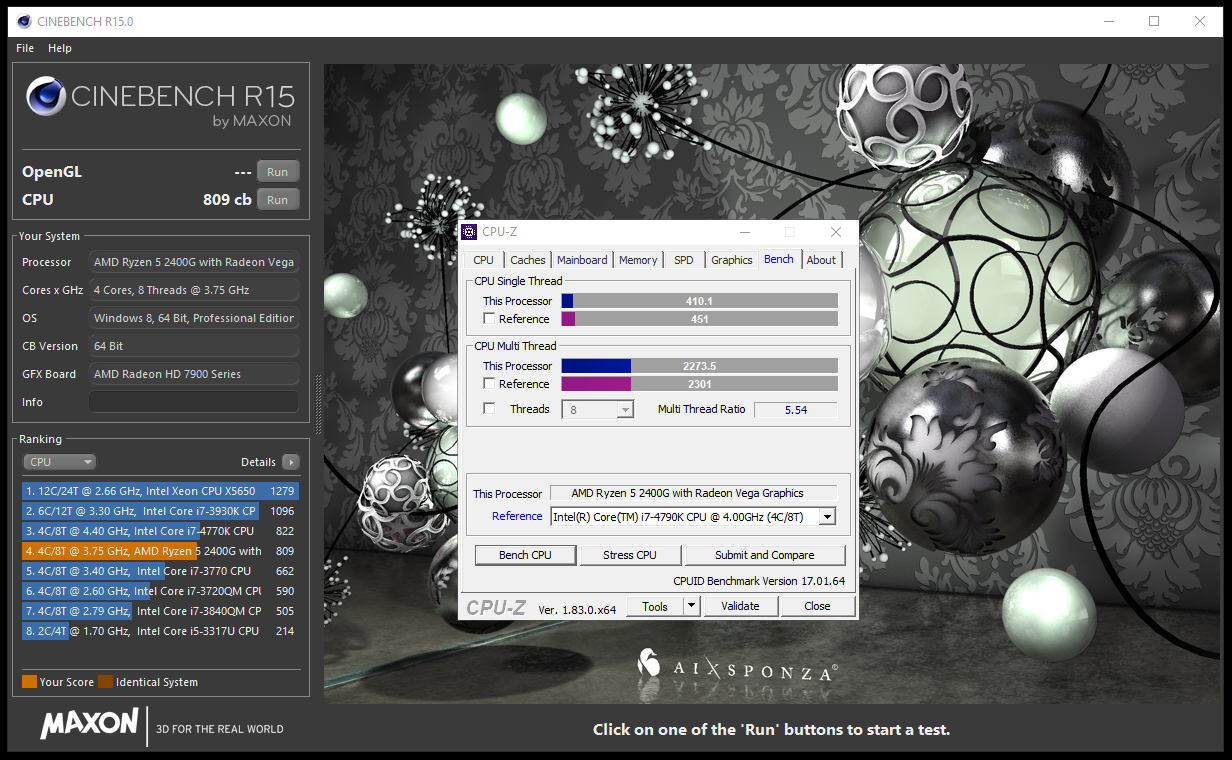Viewport: 1232px width, 760px height.
Task: Switch to the Caches tab in CPU-Z
Action: pyautogui.click(x=528, y=260)
